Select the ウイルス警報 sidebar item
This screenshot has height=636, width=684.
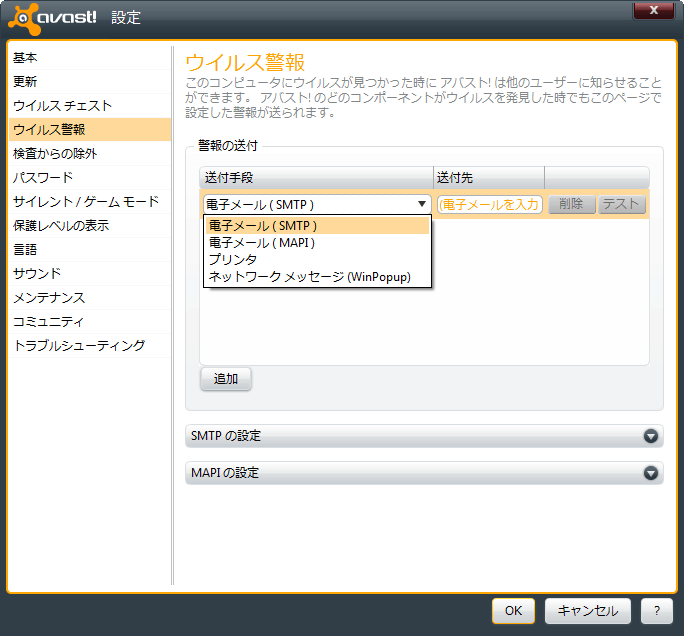click(x=90, y=130)
